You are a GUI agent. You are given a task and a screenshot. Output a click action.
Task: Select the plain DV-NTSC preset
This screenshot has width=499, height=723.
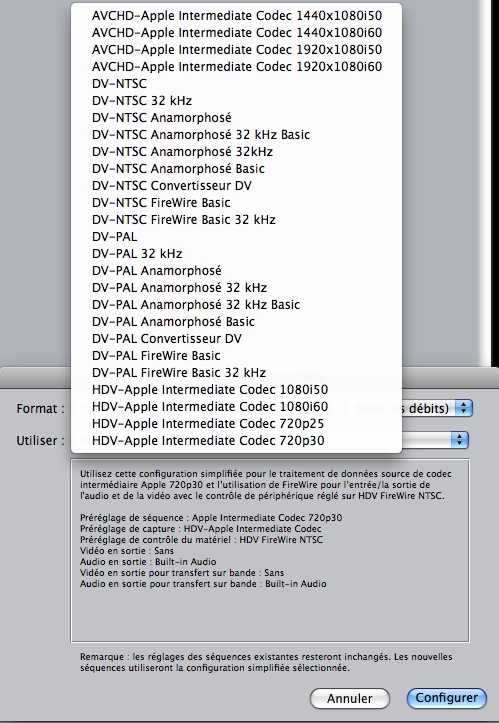click(x=237, y=83)
